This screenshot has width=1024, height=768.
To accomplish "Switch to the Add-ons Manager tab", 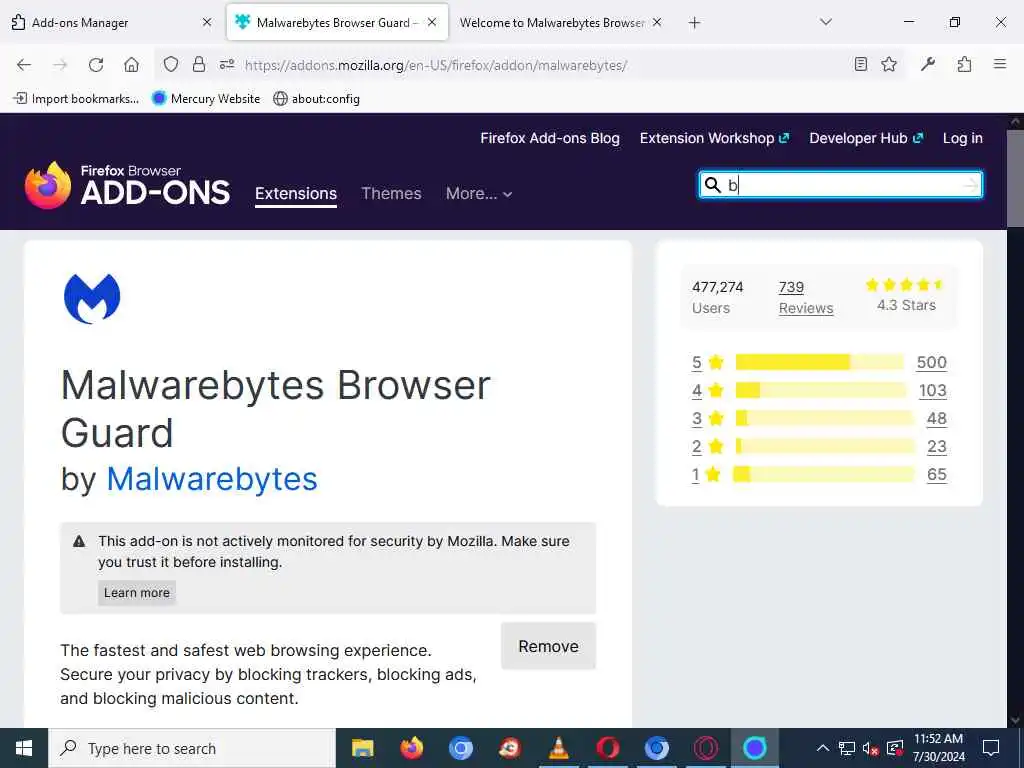I will (x=111, y=22).
